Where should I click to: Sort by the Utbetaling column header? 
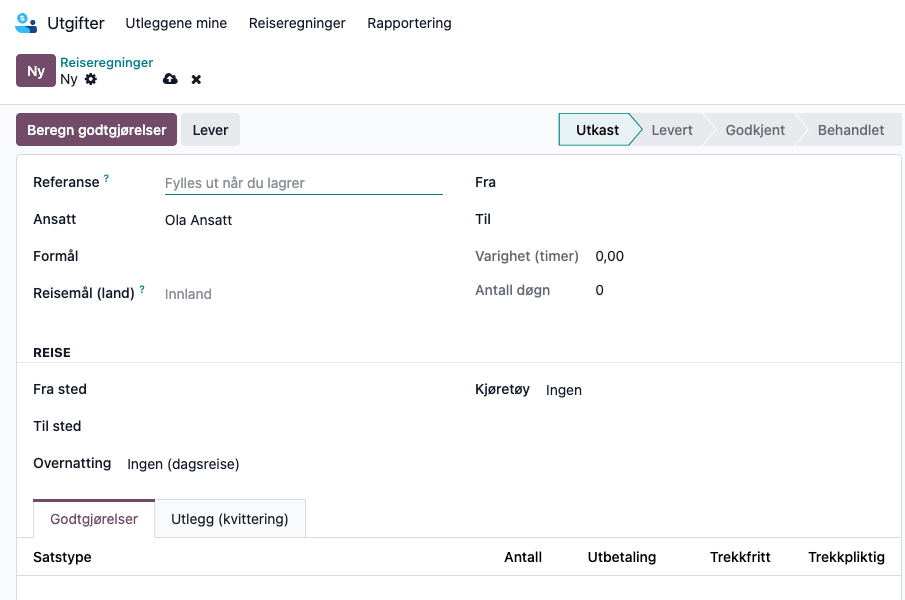622,557
